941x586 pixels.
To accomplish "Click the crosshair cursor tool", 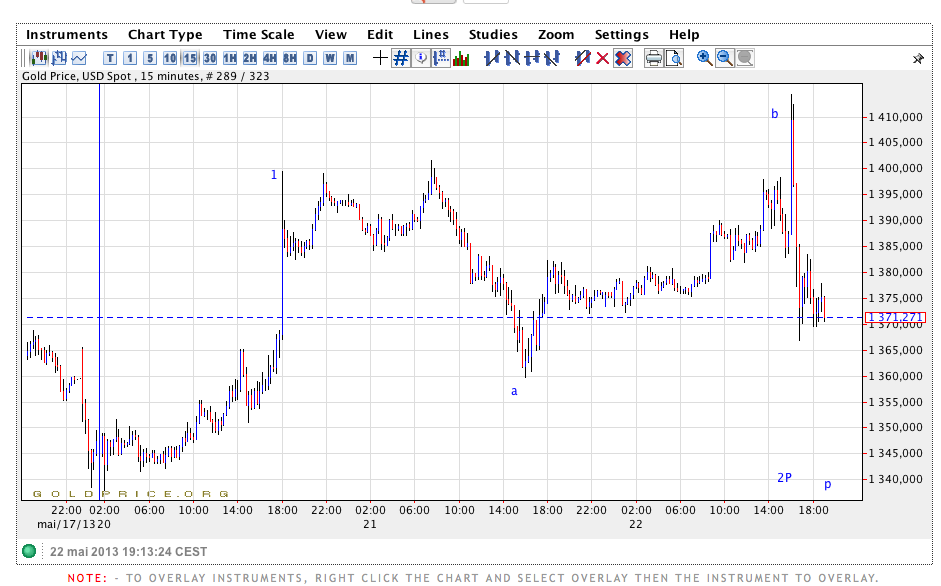I will (380, 58).
